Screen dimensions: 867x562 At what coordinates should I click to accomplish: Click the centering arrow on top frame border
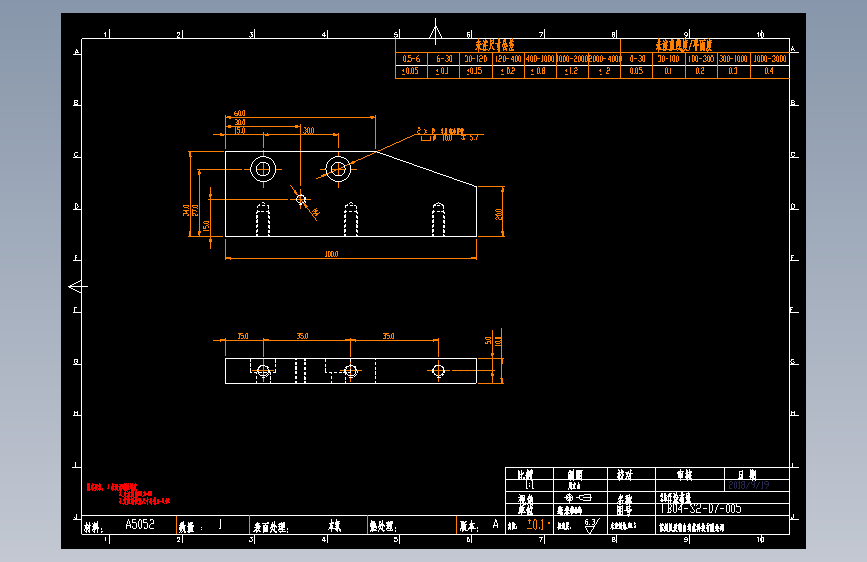[x=436, y=31]
